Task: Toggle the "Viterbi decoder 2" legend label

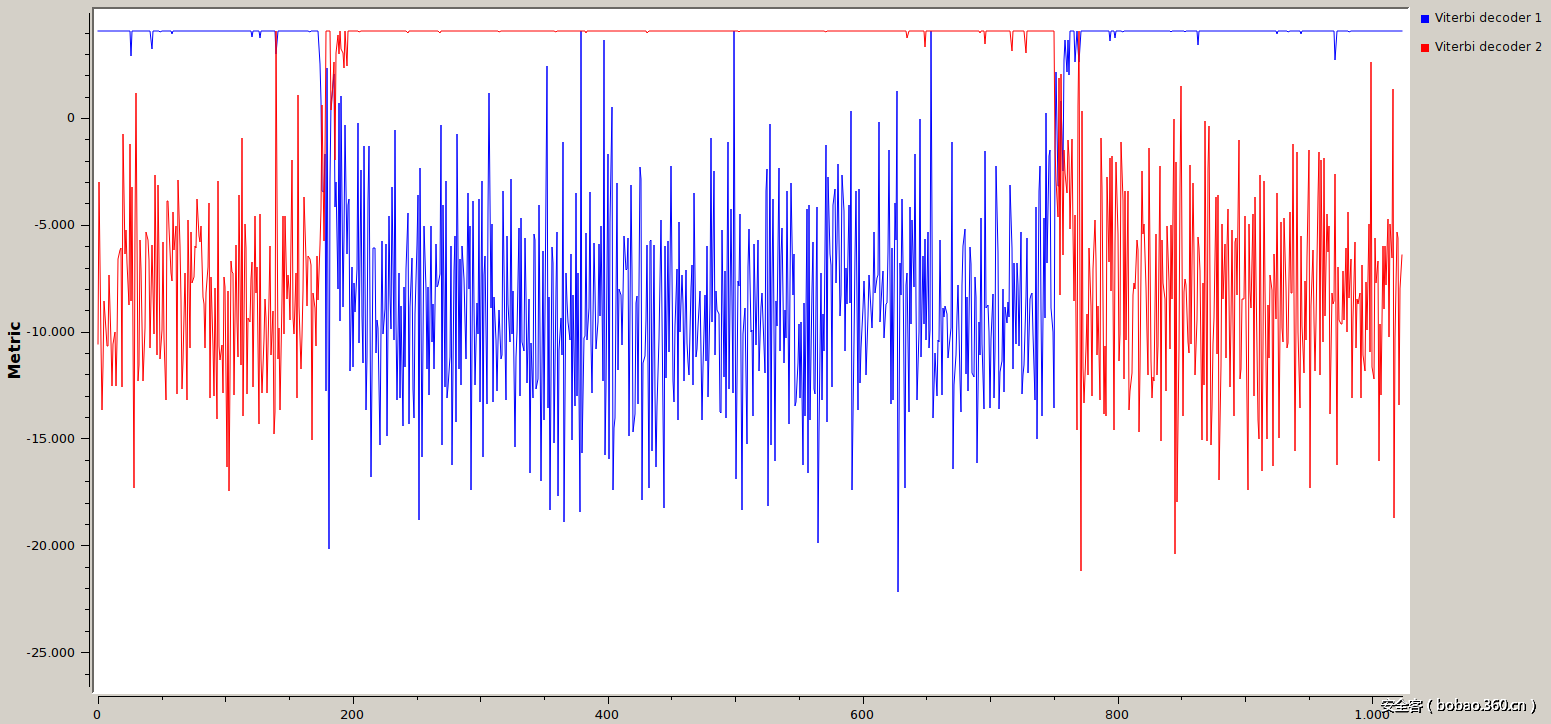Action: pyautogui.click(x=1488, y=47)
